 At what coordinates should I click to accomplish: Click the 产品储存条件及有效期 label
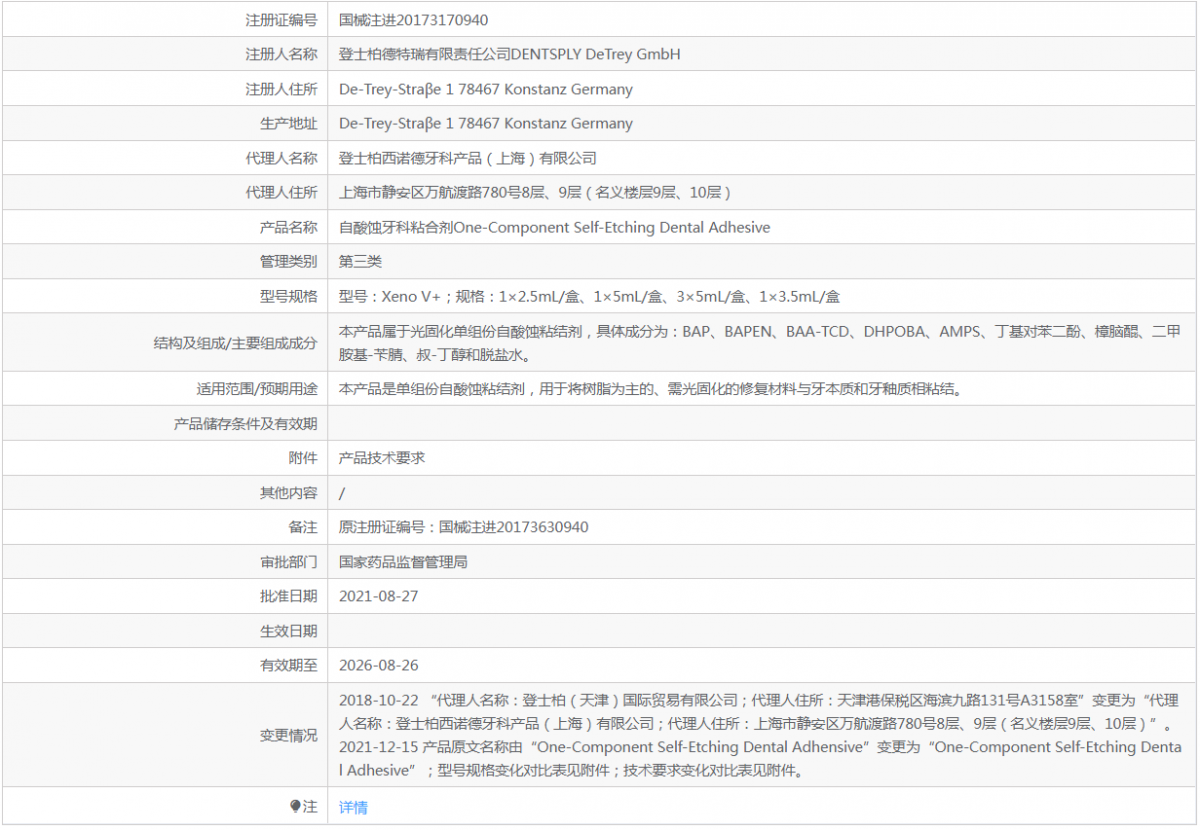coord(246,424)
